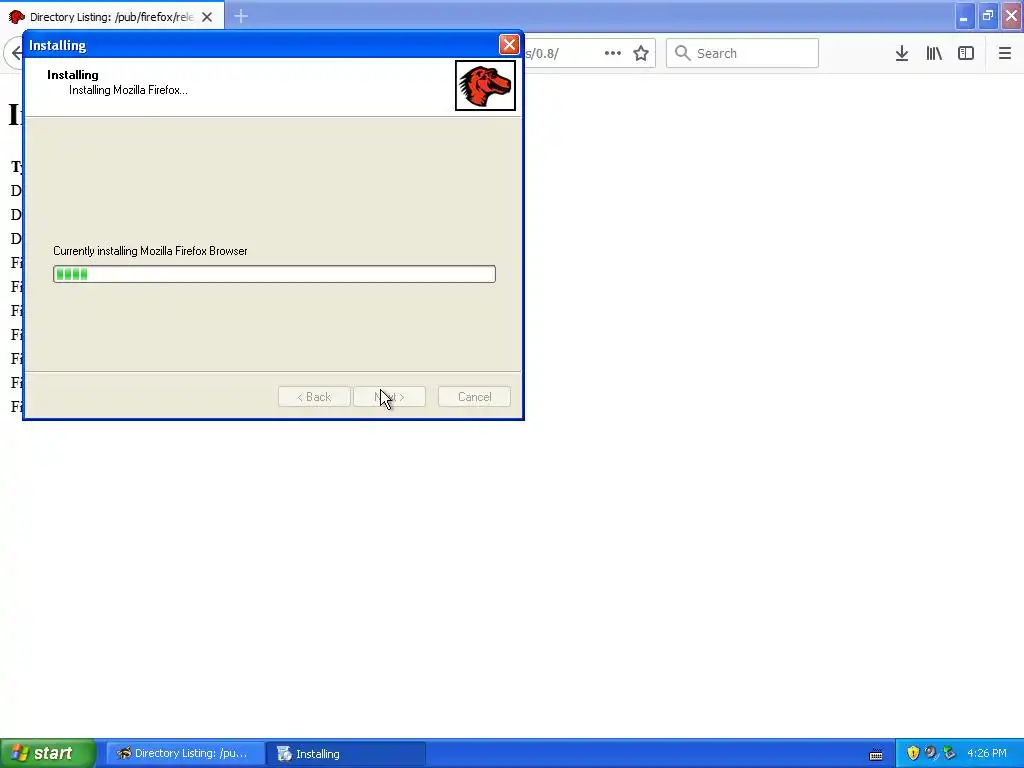The height and width of the screenshot is (768, 1024).
Task: Click the disabled Back button in the installer
Action: 314,397
